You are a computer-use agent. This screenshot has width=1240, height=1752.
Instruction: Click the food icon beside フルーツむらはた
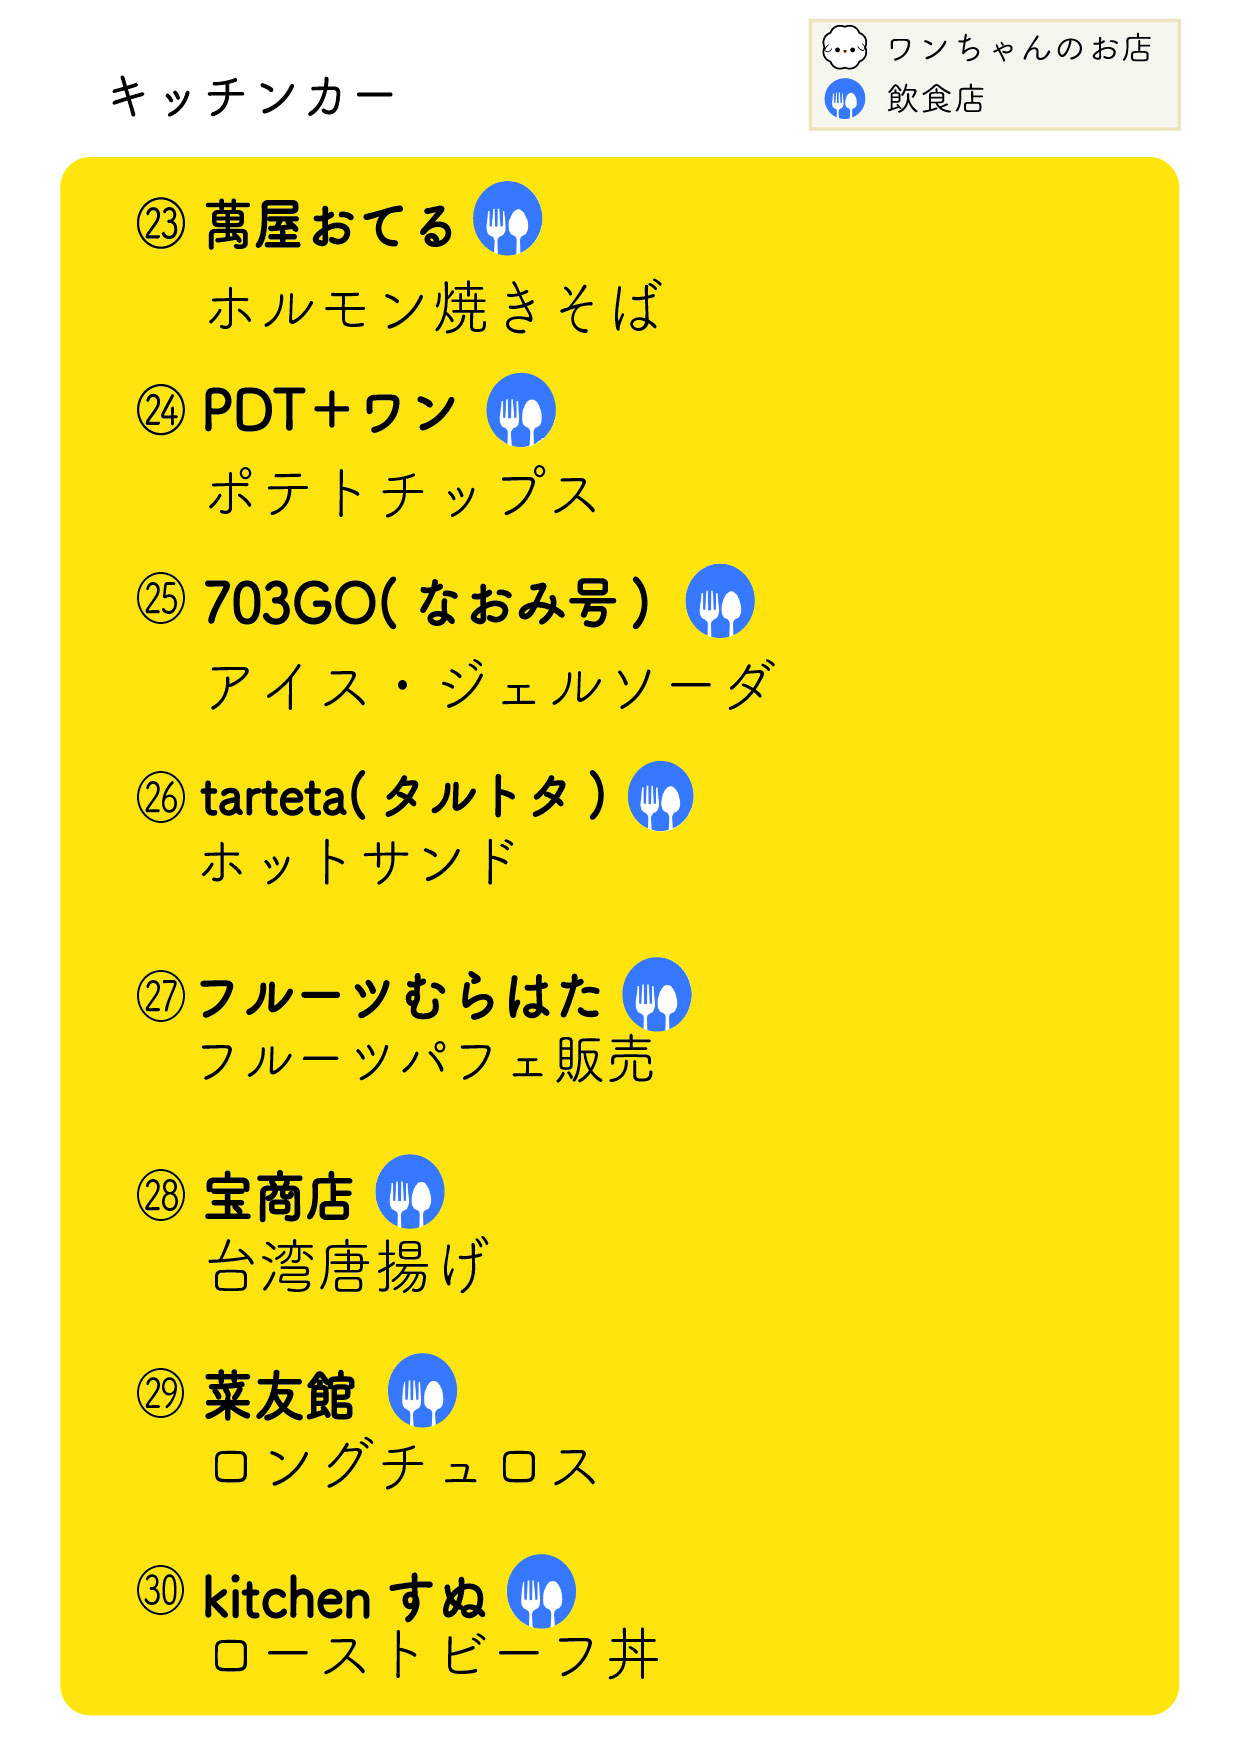tap(657, 995)
